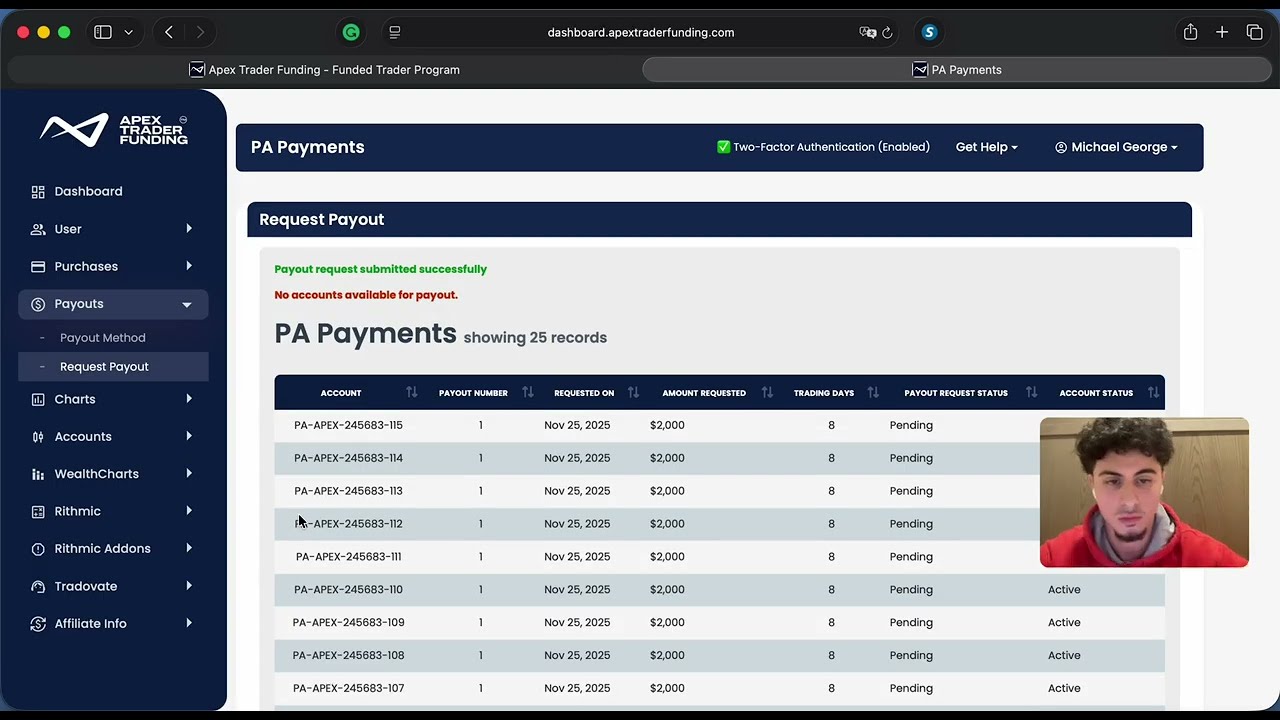
Task: Click the reader/page icon next to Grammarly
Action: coord(395,32)
